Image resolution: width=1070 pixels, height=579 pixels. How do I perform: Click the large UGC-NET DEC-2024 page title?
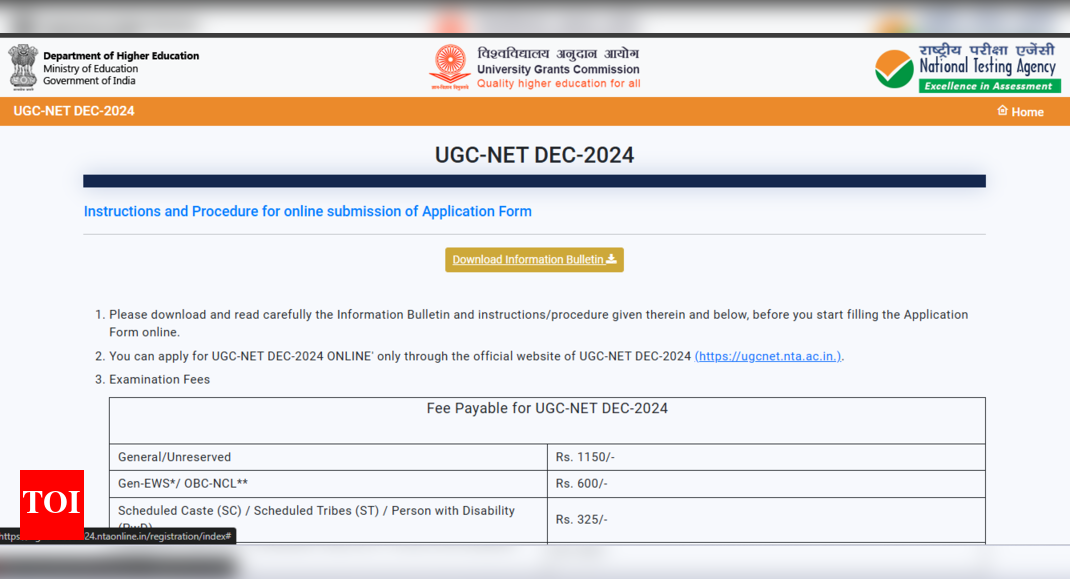[534, 155]
